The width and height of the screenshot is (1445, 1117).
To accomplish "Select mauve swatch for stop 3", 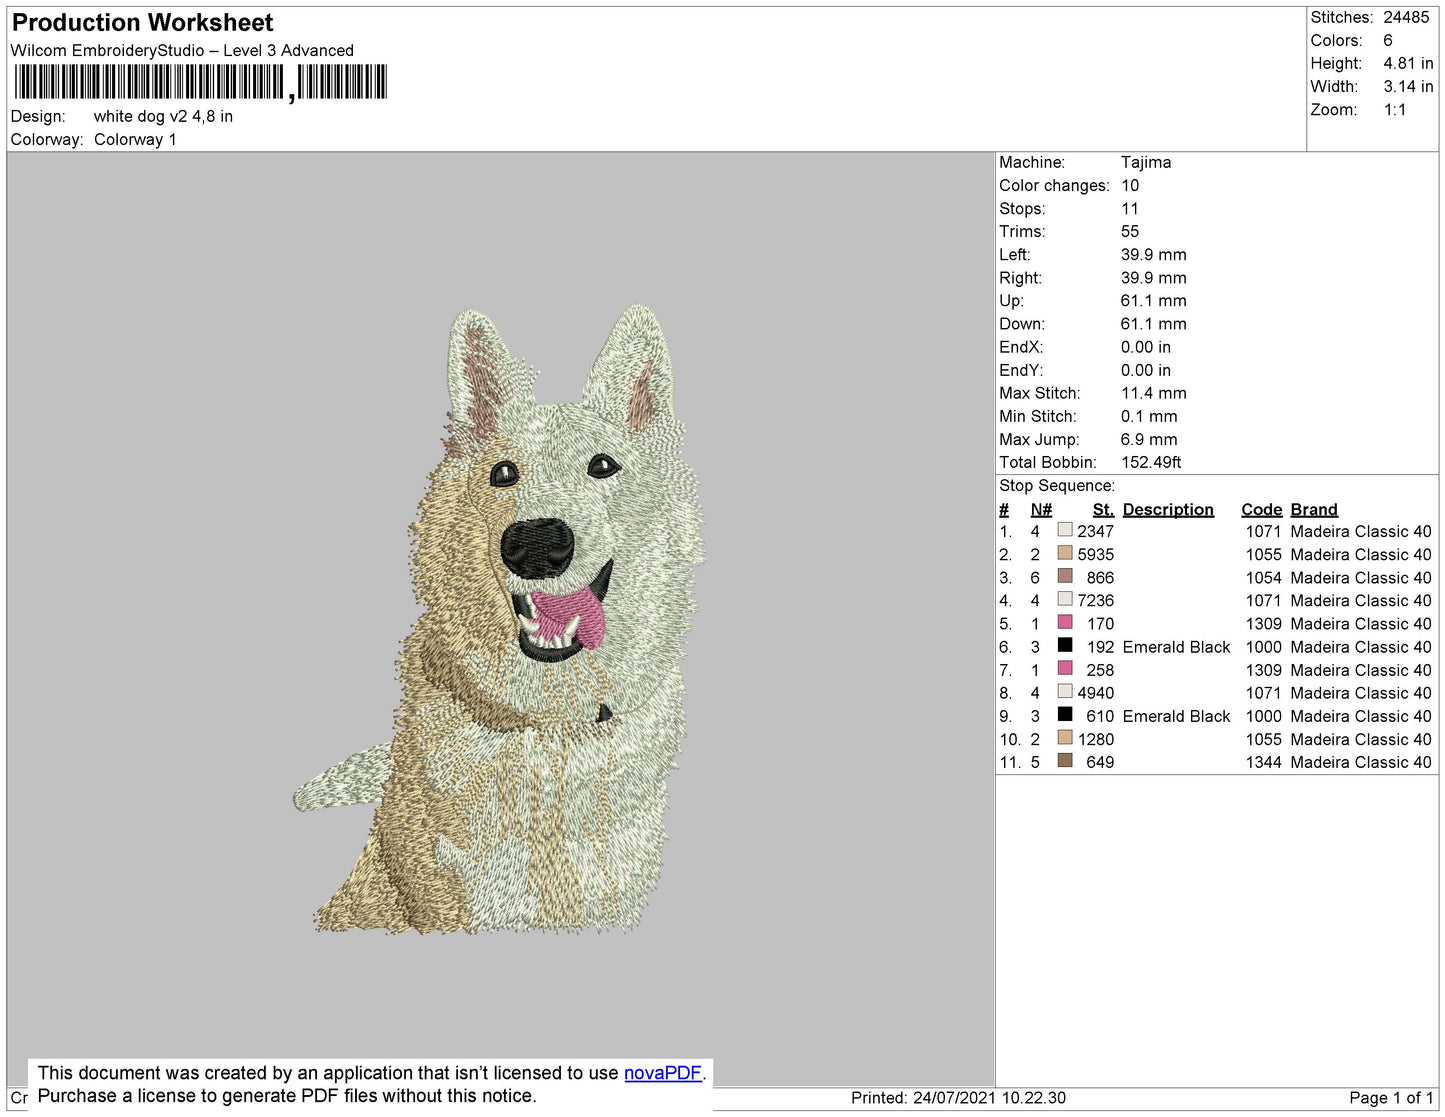I will click(x=1065, y=576).
